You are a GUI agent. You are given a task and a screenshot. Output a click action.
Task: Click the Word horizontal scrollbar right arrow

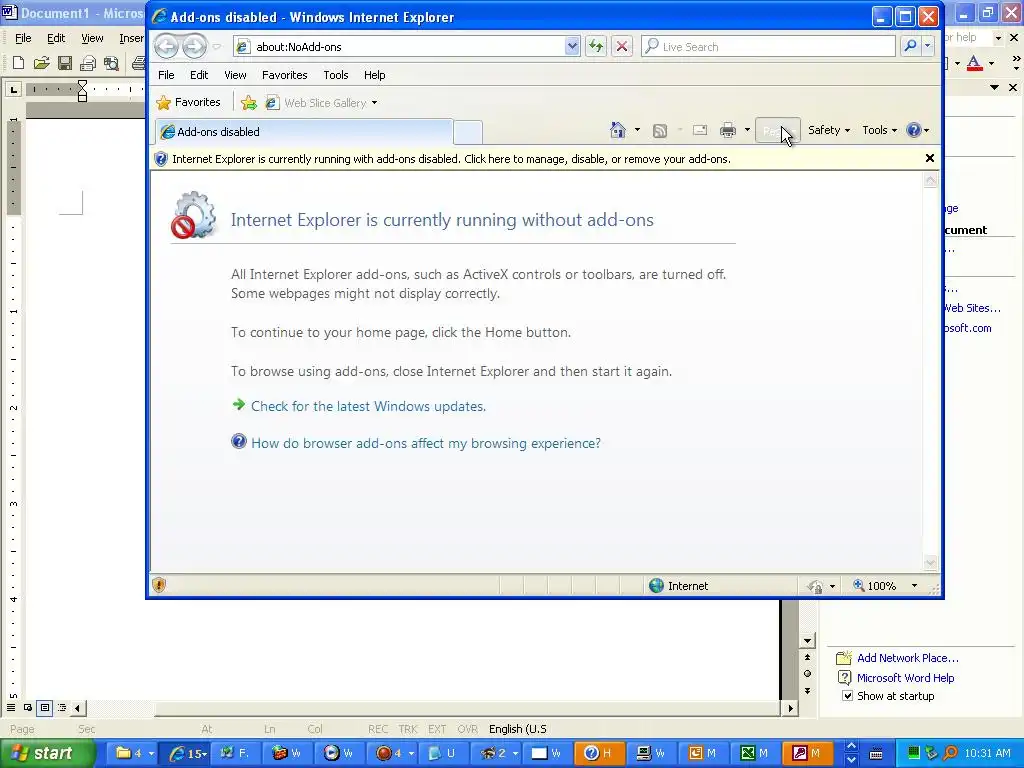(790, 707)
